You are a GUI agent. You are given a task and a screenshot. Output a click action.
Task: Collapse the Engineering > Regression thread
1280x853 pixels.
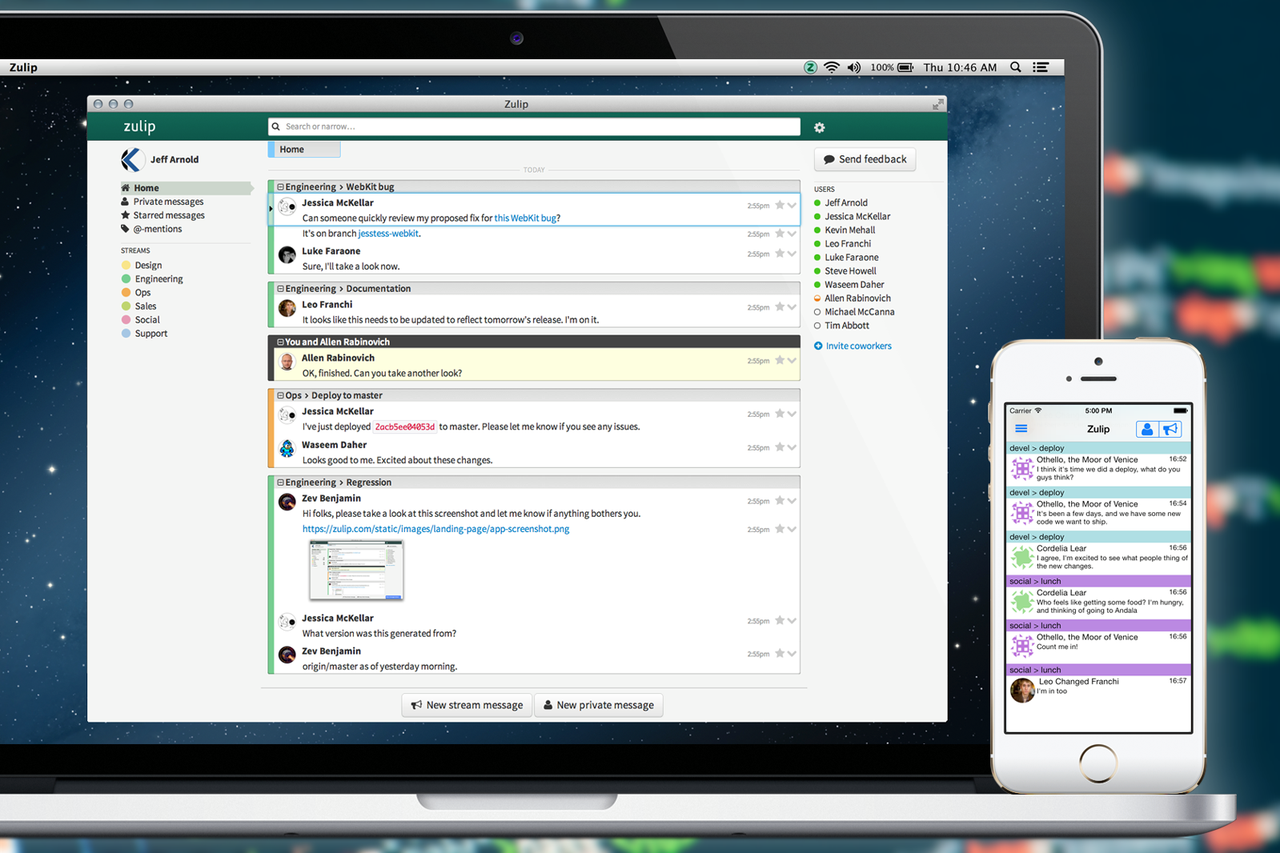pyautogui.click(x=280, y=482)
